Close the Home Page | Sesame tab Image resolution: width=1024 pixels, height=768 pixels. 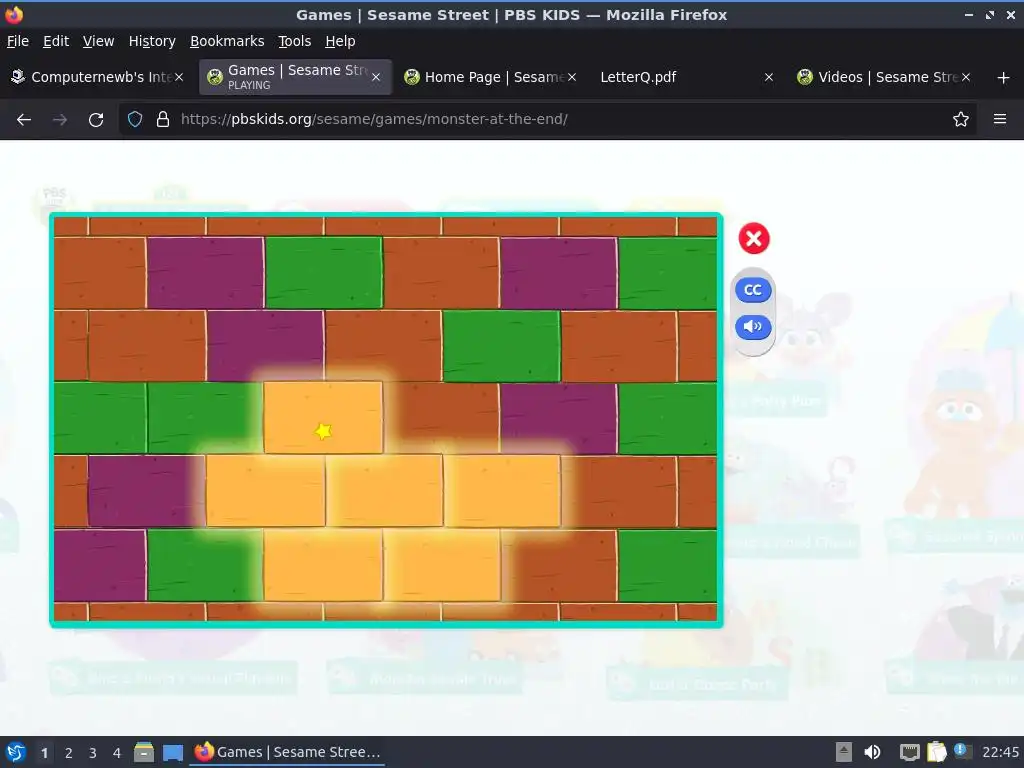point(571,77)
